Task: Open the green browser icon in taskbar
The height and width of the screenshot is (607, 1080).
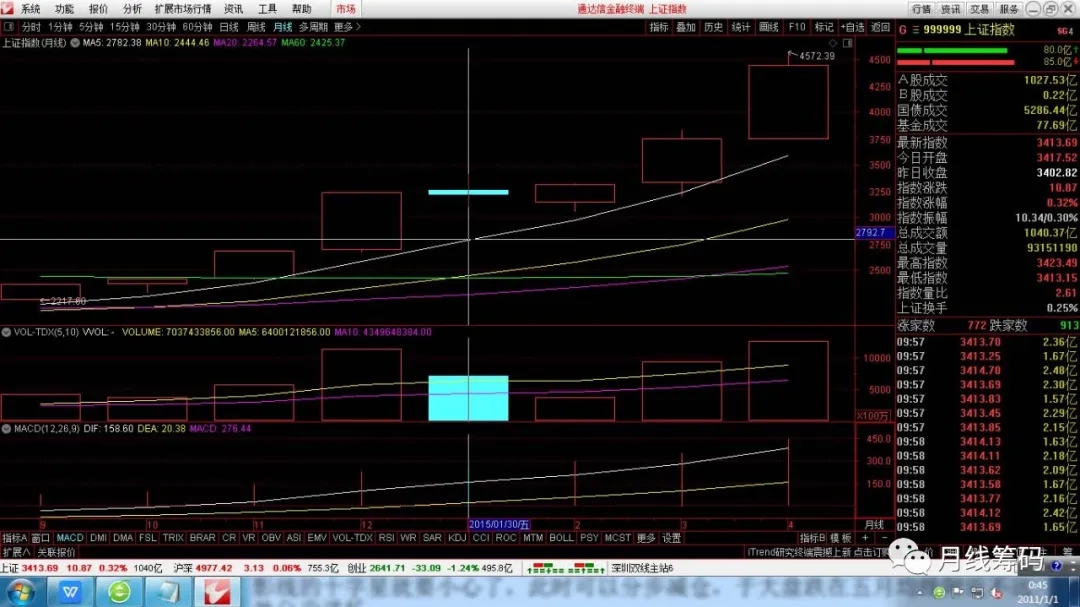Action: point(119,592)
